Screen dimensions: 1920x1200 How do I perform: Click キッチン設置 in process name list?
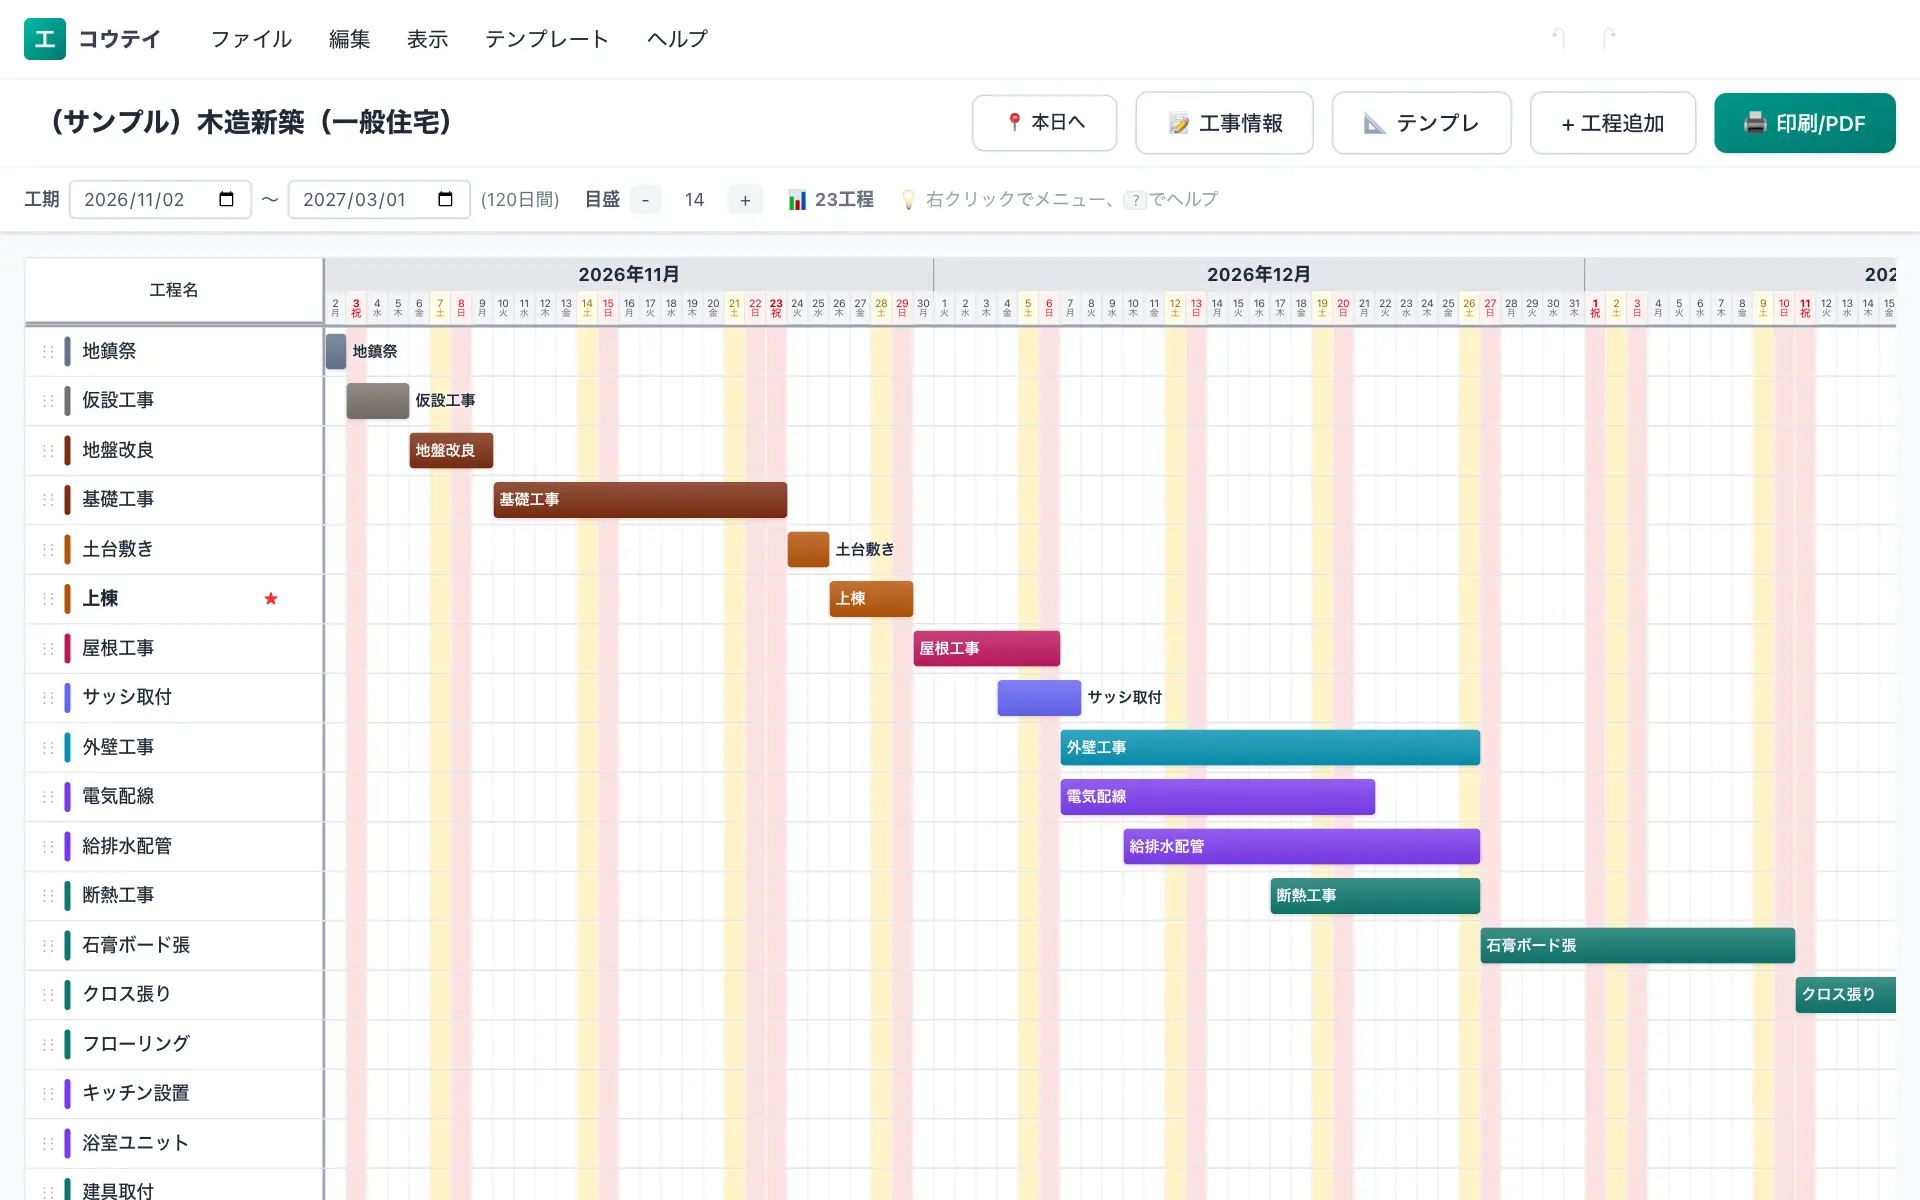click(136, 1093)
